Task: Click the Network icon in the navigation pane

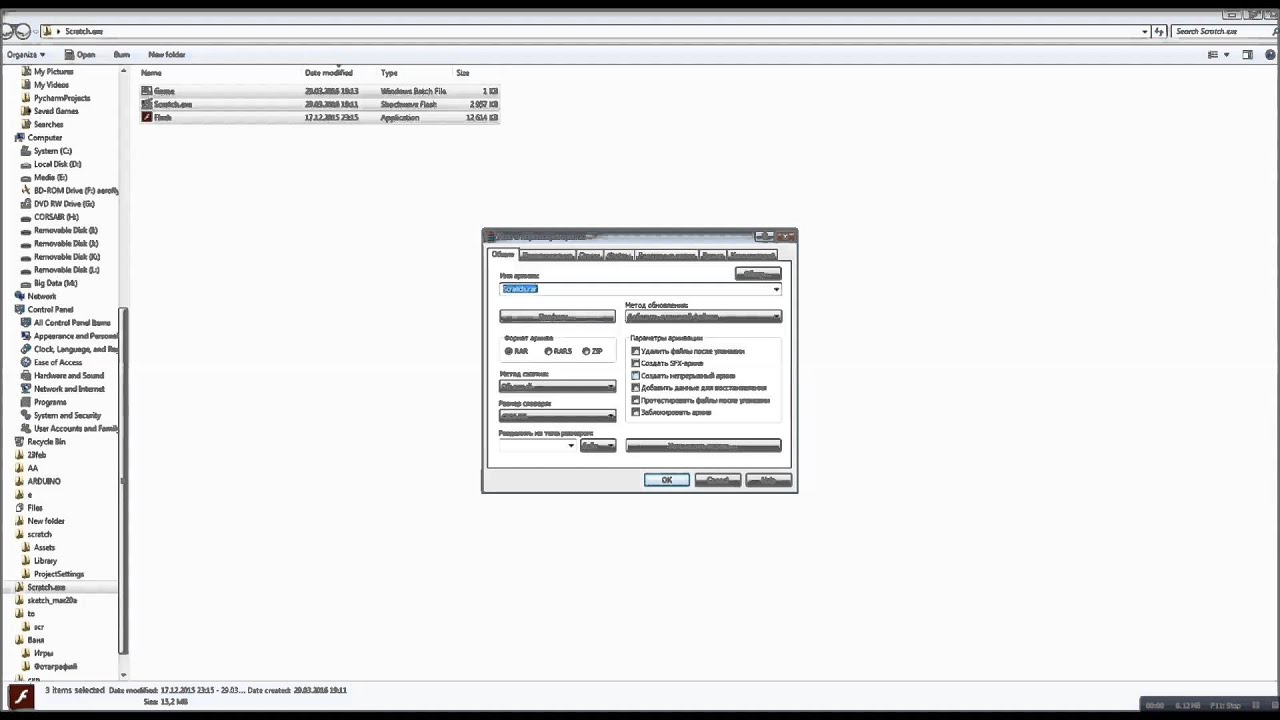Action: click(x=19, y=296)
